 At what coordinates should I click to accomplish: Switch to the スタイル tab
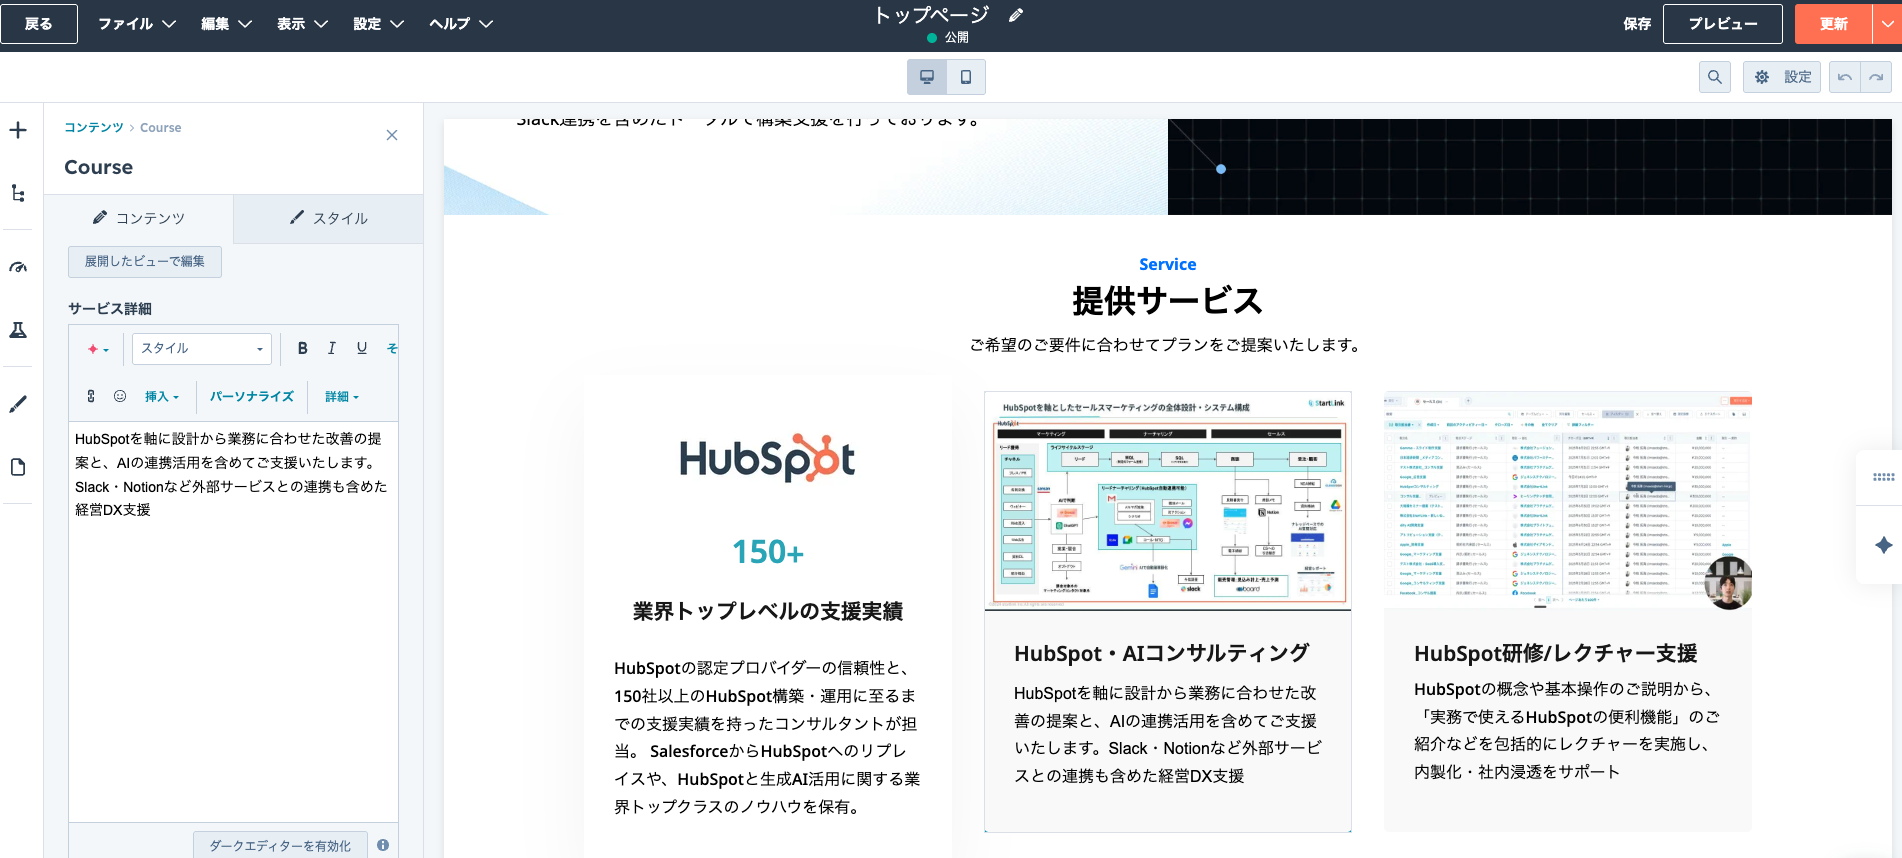tap(328, 218)
